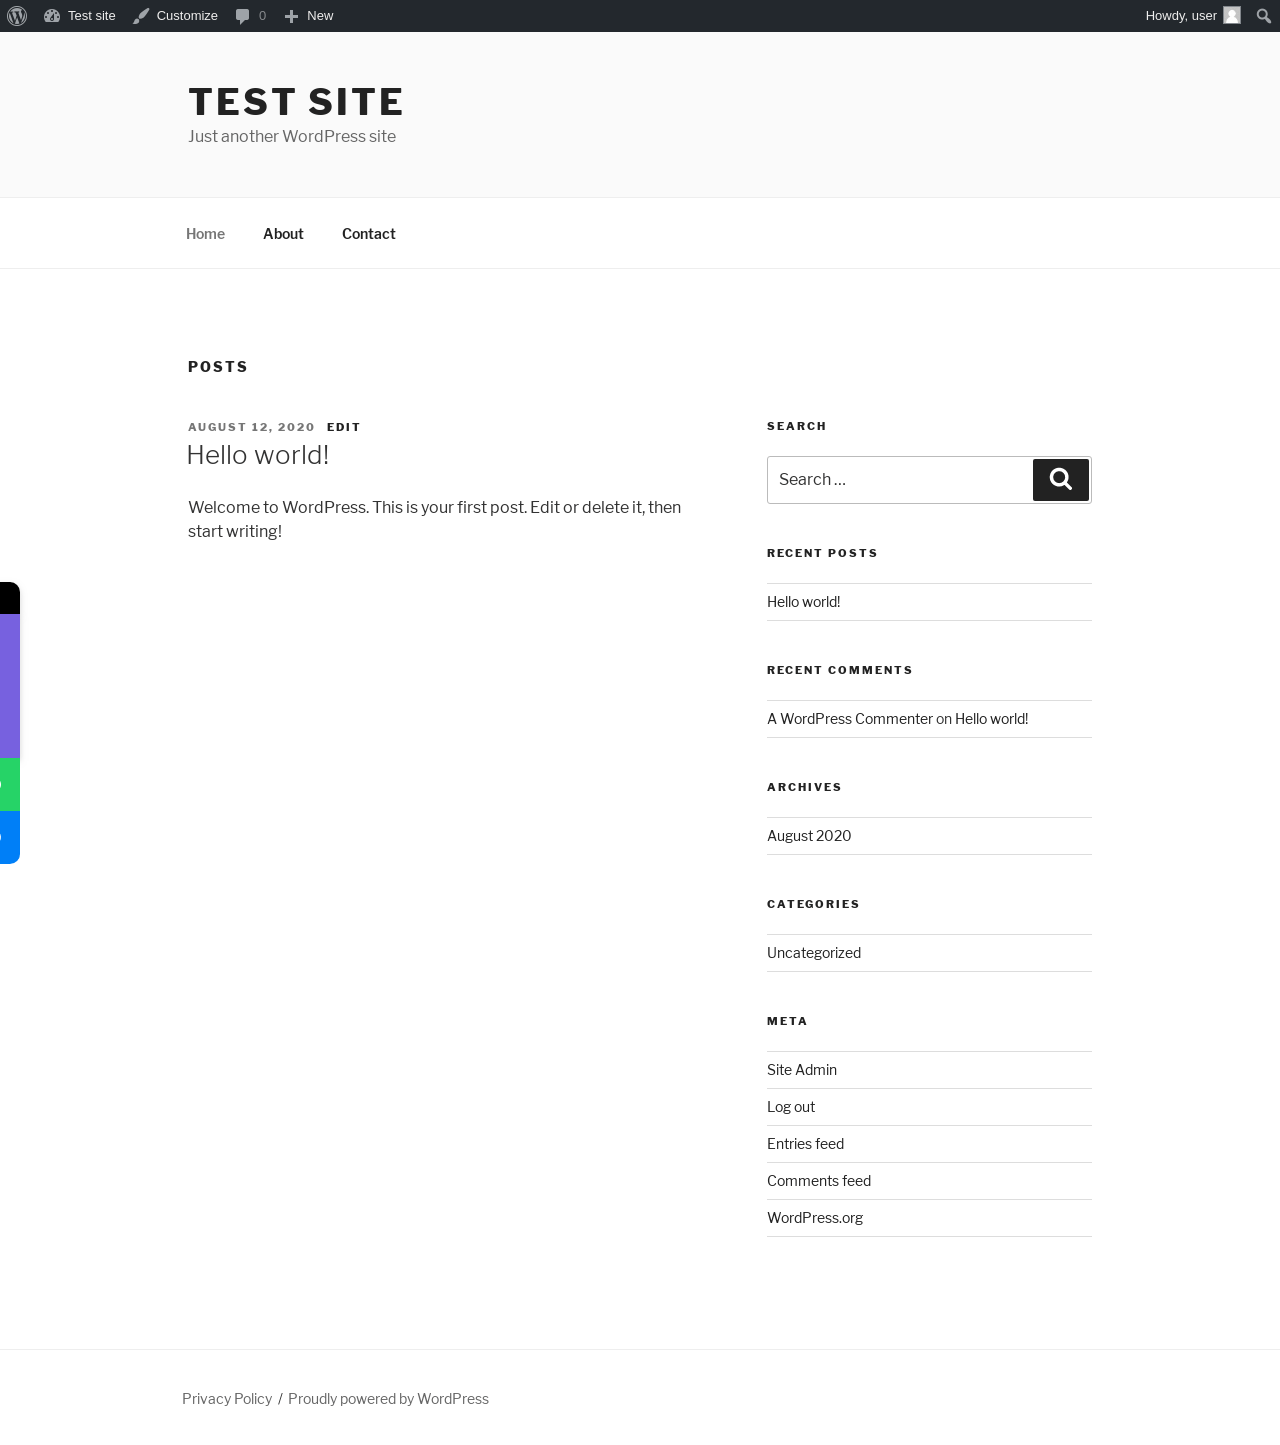The height and width of the screenshot is (1445, 1280).
Task: Open the August 2020 archive link
Action: tap(809, 836)
